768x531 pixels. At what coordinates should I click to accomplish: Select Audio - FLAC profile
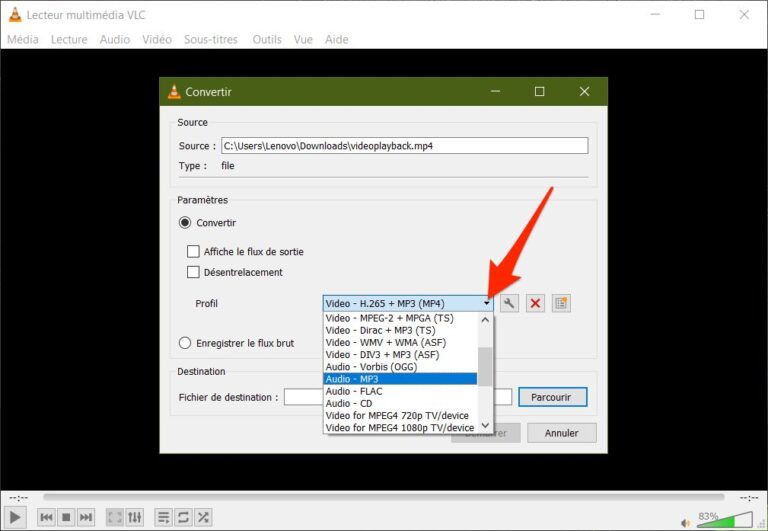400,391
